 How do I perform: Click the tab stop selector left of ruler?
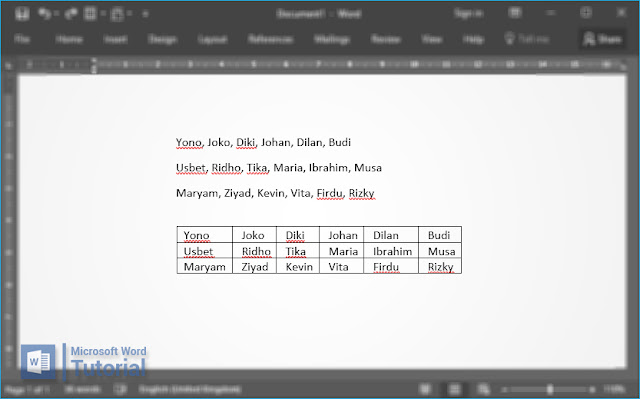[9, 66]
